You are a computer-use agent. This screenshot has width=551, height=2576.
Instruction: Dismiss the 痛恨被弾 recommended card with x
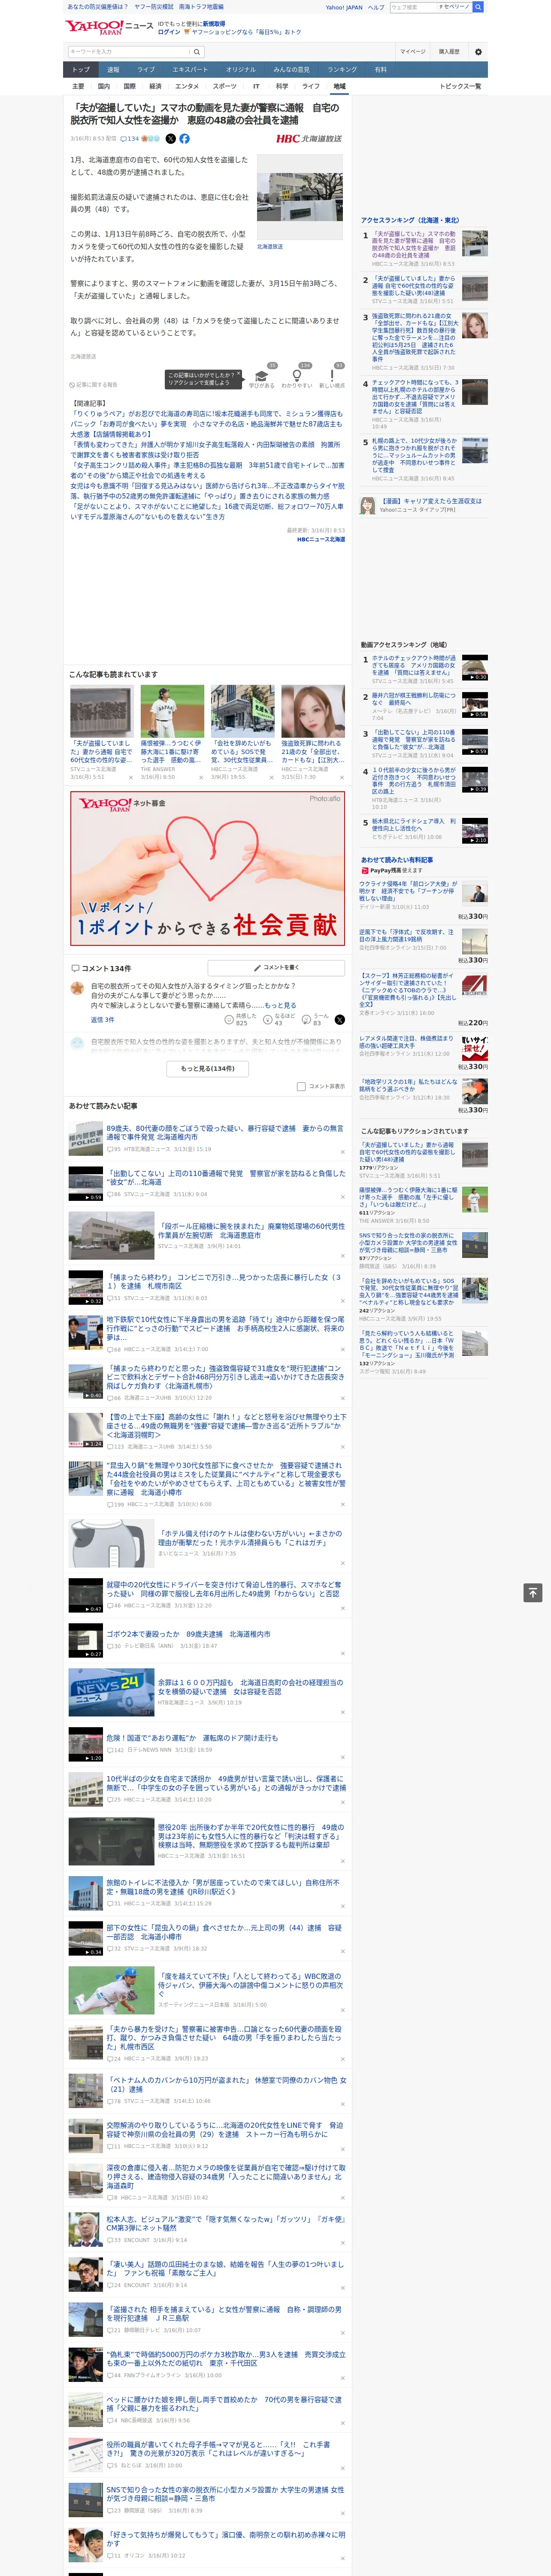pyautogui.click(x=201, y=777)
